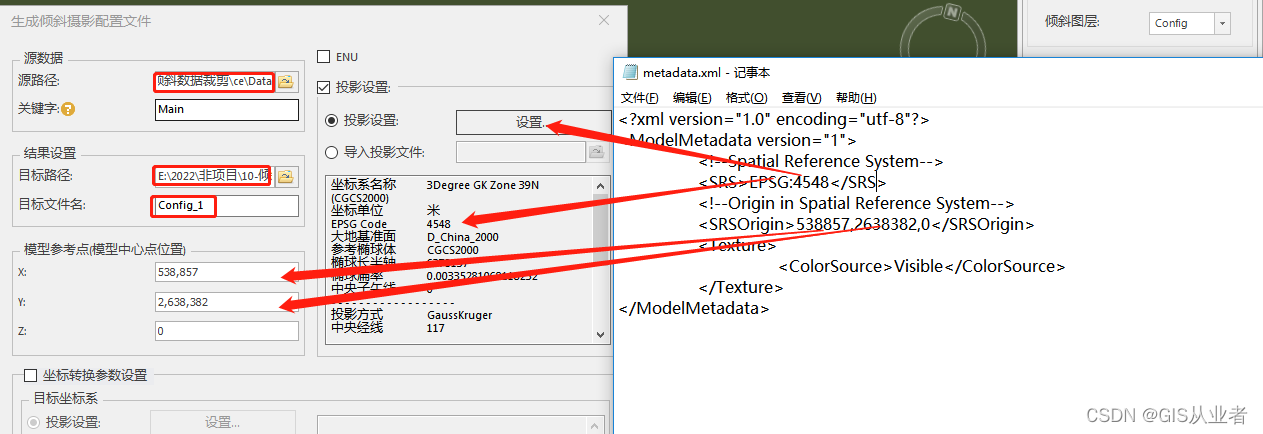Click the keyword help question mark icon
This screenshot has width=1263, height=434.
68,110
